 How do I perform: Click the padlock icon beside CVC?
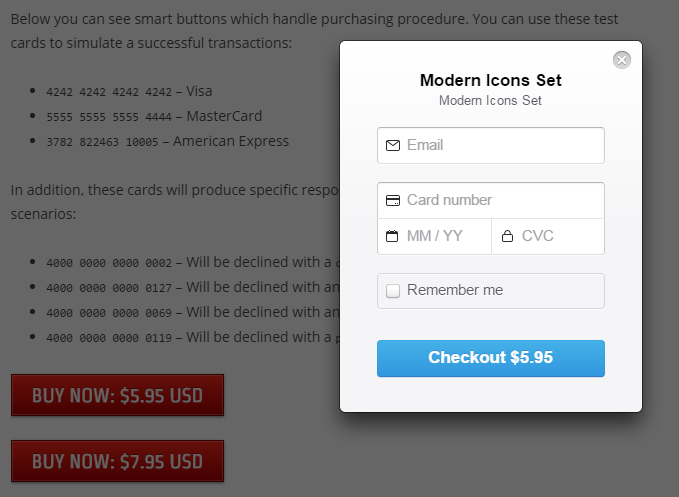(507, 237)
